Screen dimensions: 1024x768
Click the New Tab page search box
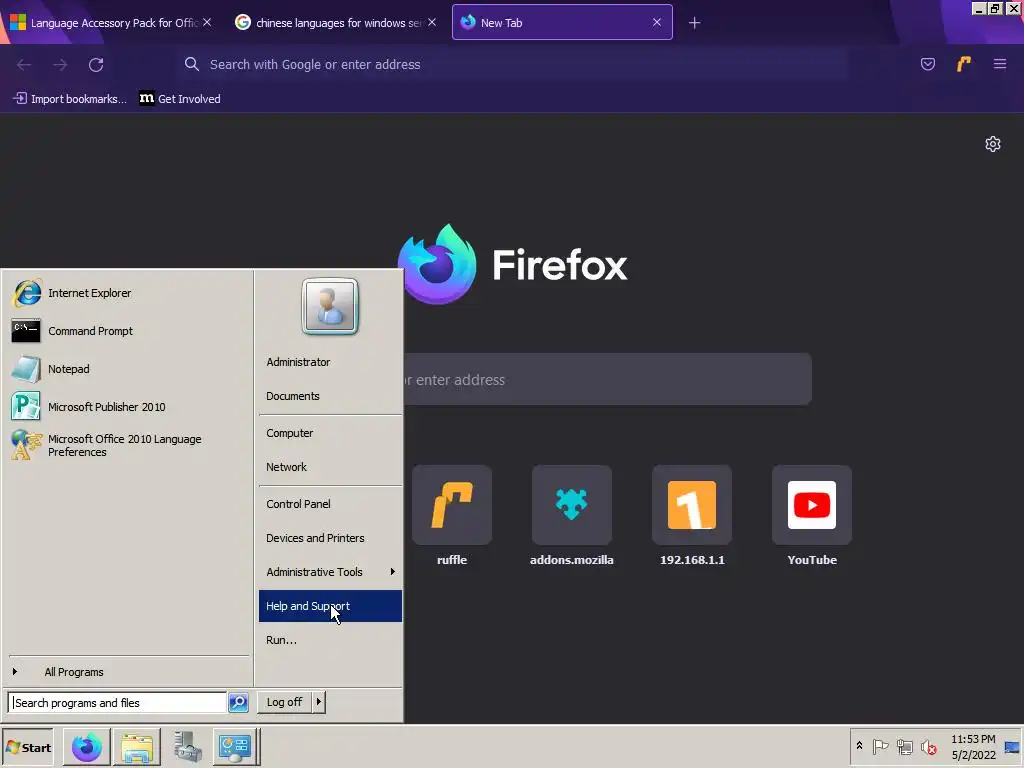pyautogui.click(x=607, y=379)
